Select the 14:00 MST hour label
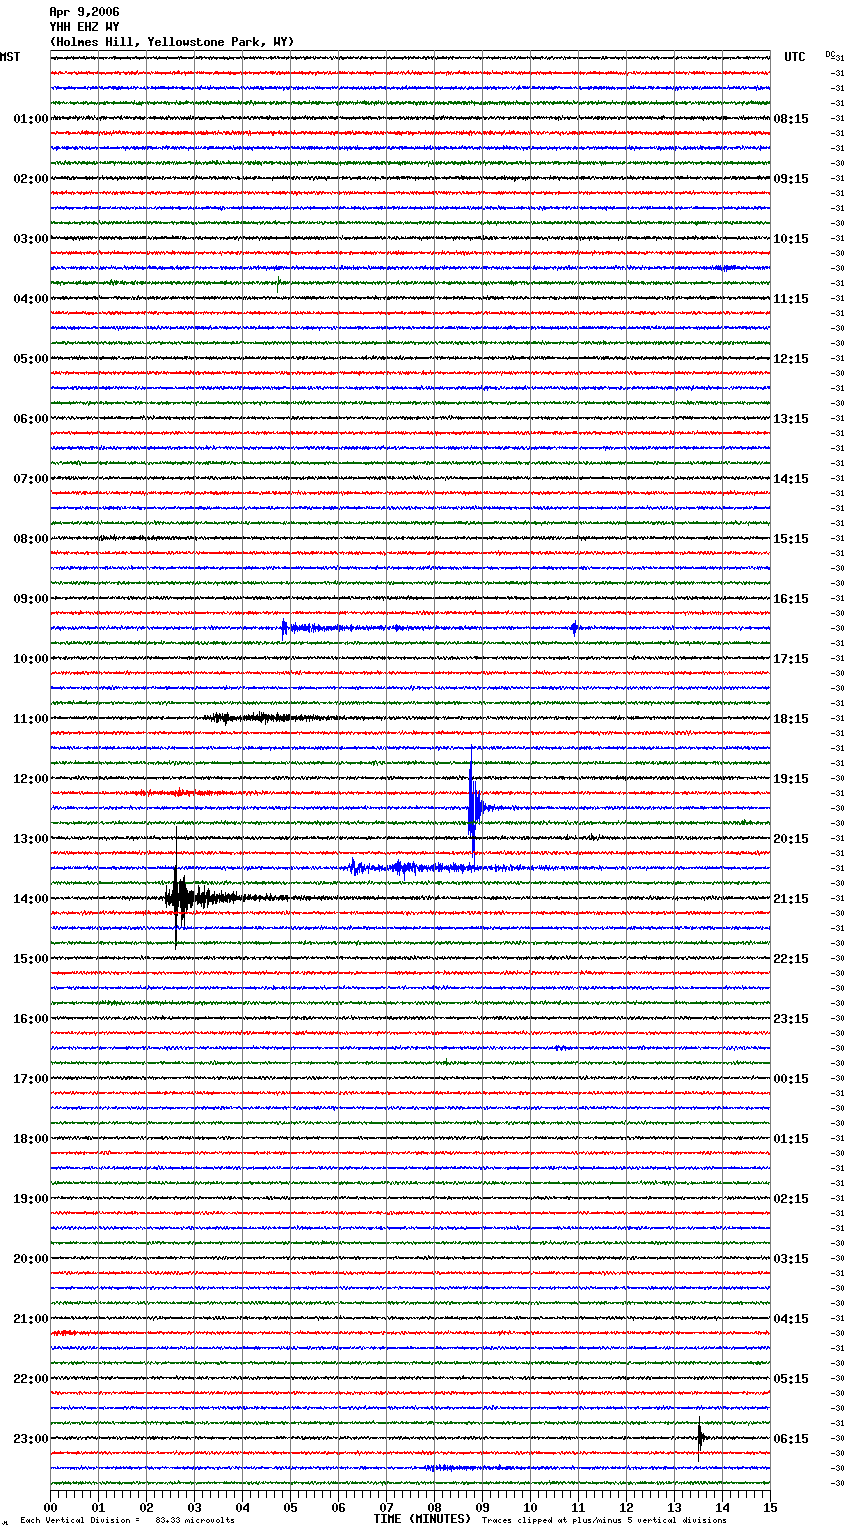Image resolution: width=850 pixels, height=1534 pixels. point(30,899)
